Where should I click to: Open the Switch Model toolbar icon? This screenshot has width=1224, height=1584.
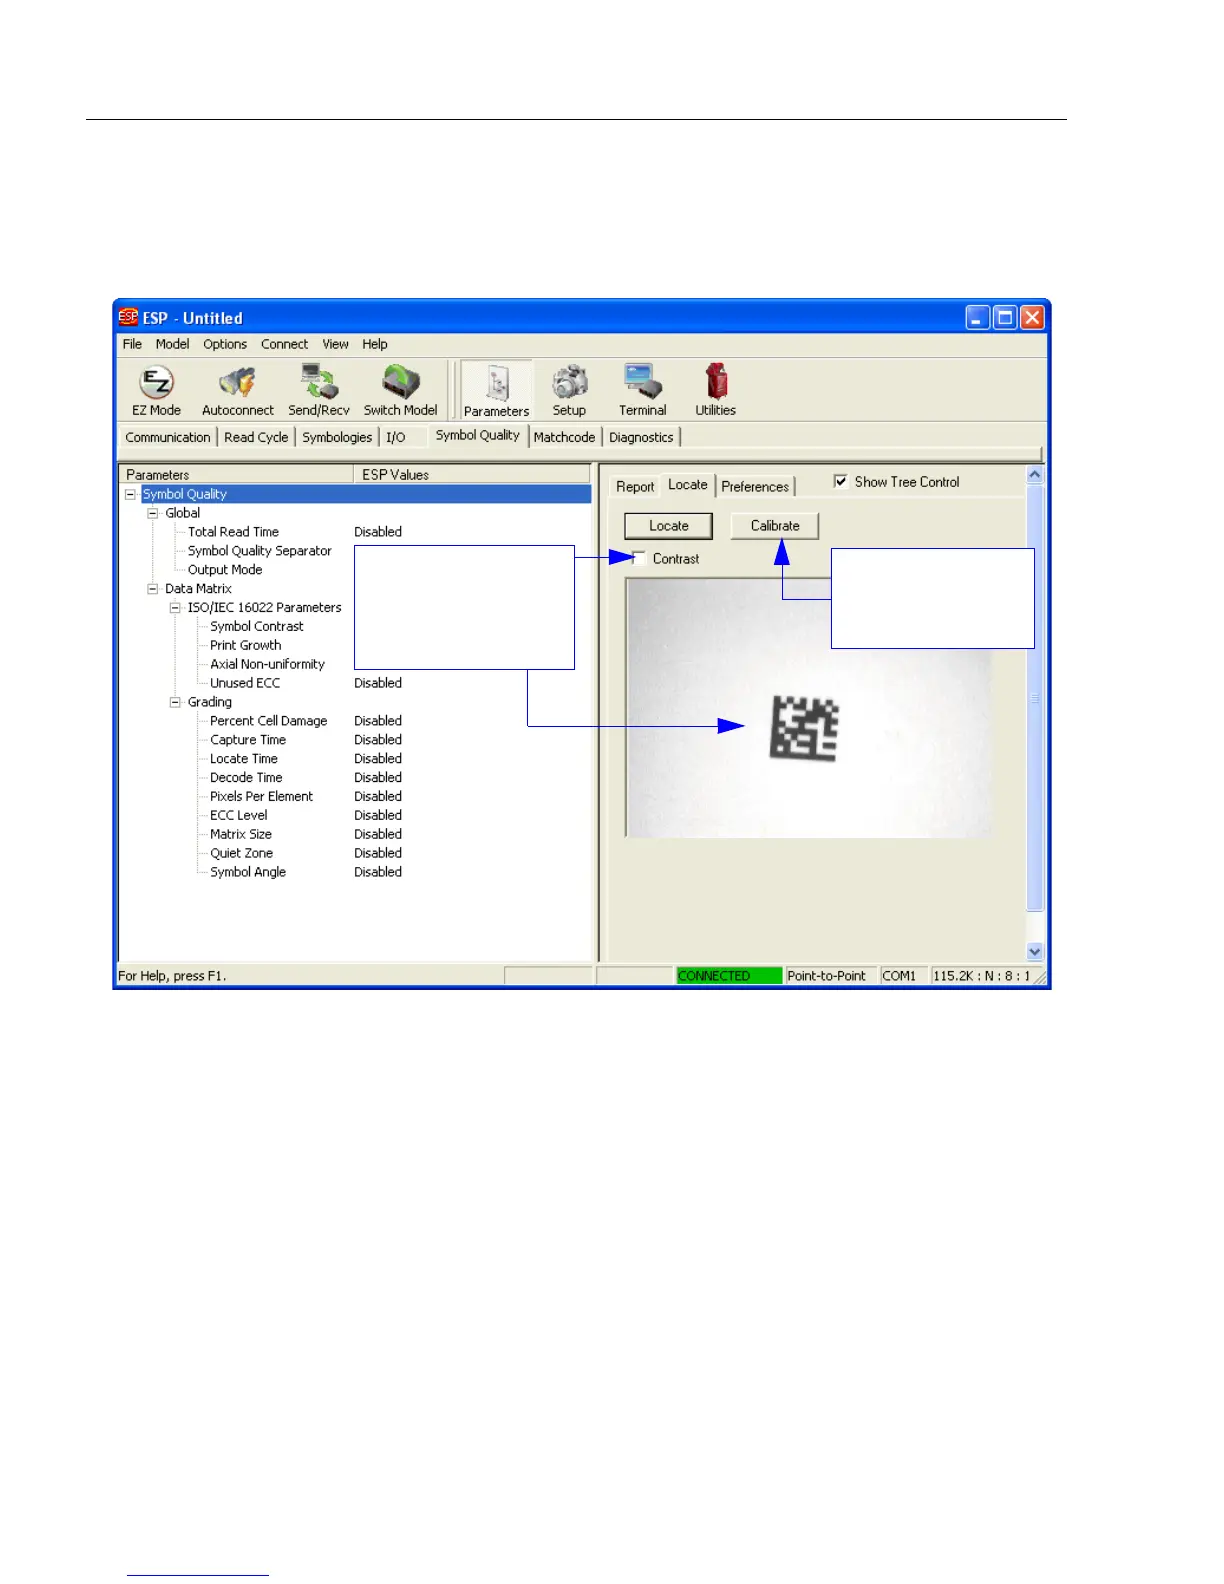(x=400, y=390)
